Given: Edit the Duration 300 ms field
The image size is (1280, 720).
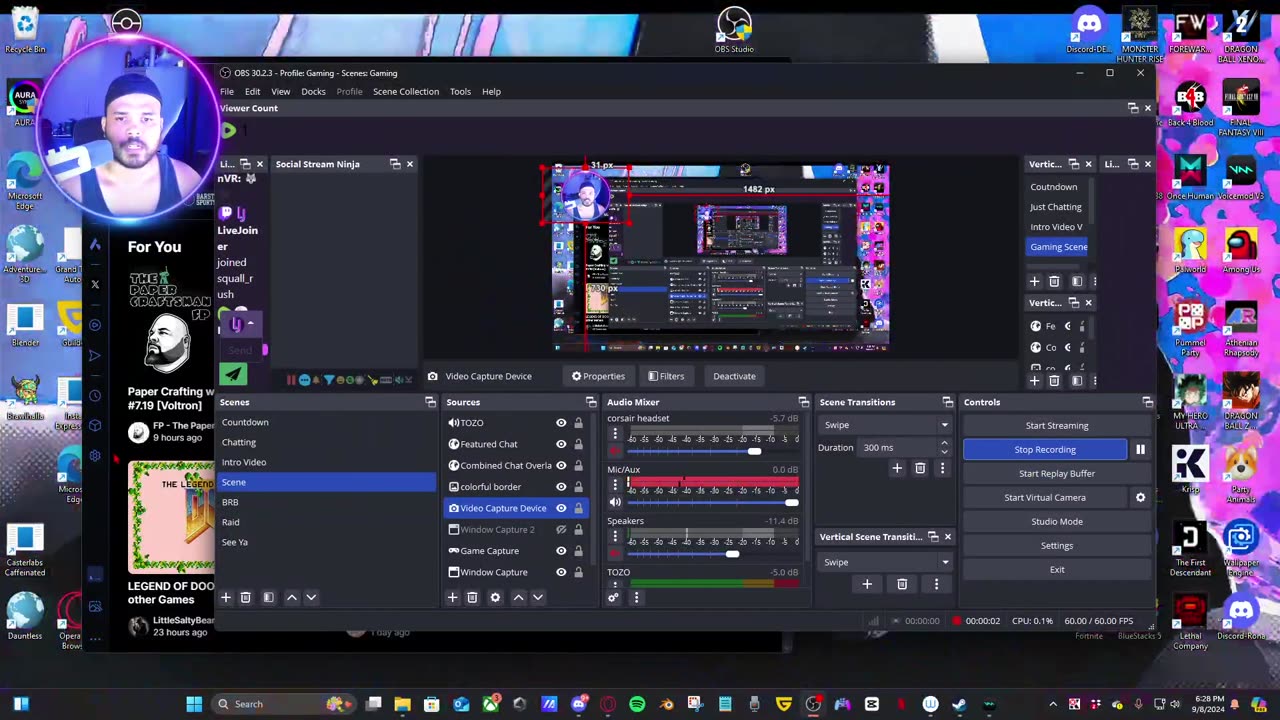Looking at the screenshot, I should (x=897, y=447).
